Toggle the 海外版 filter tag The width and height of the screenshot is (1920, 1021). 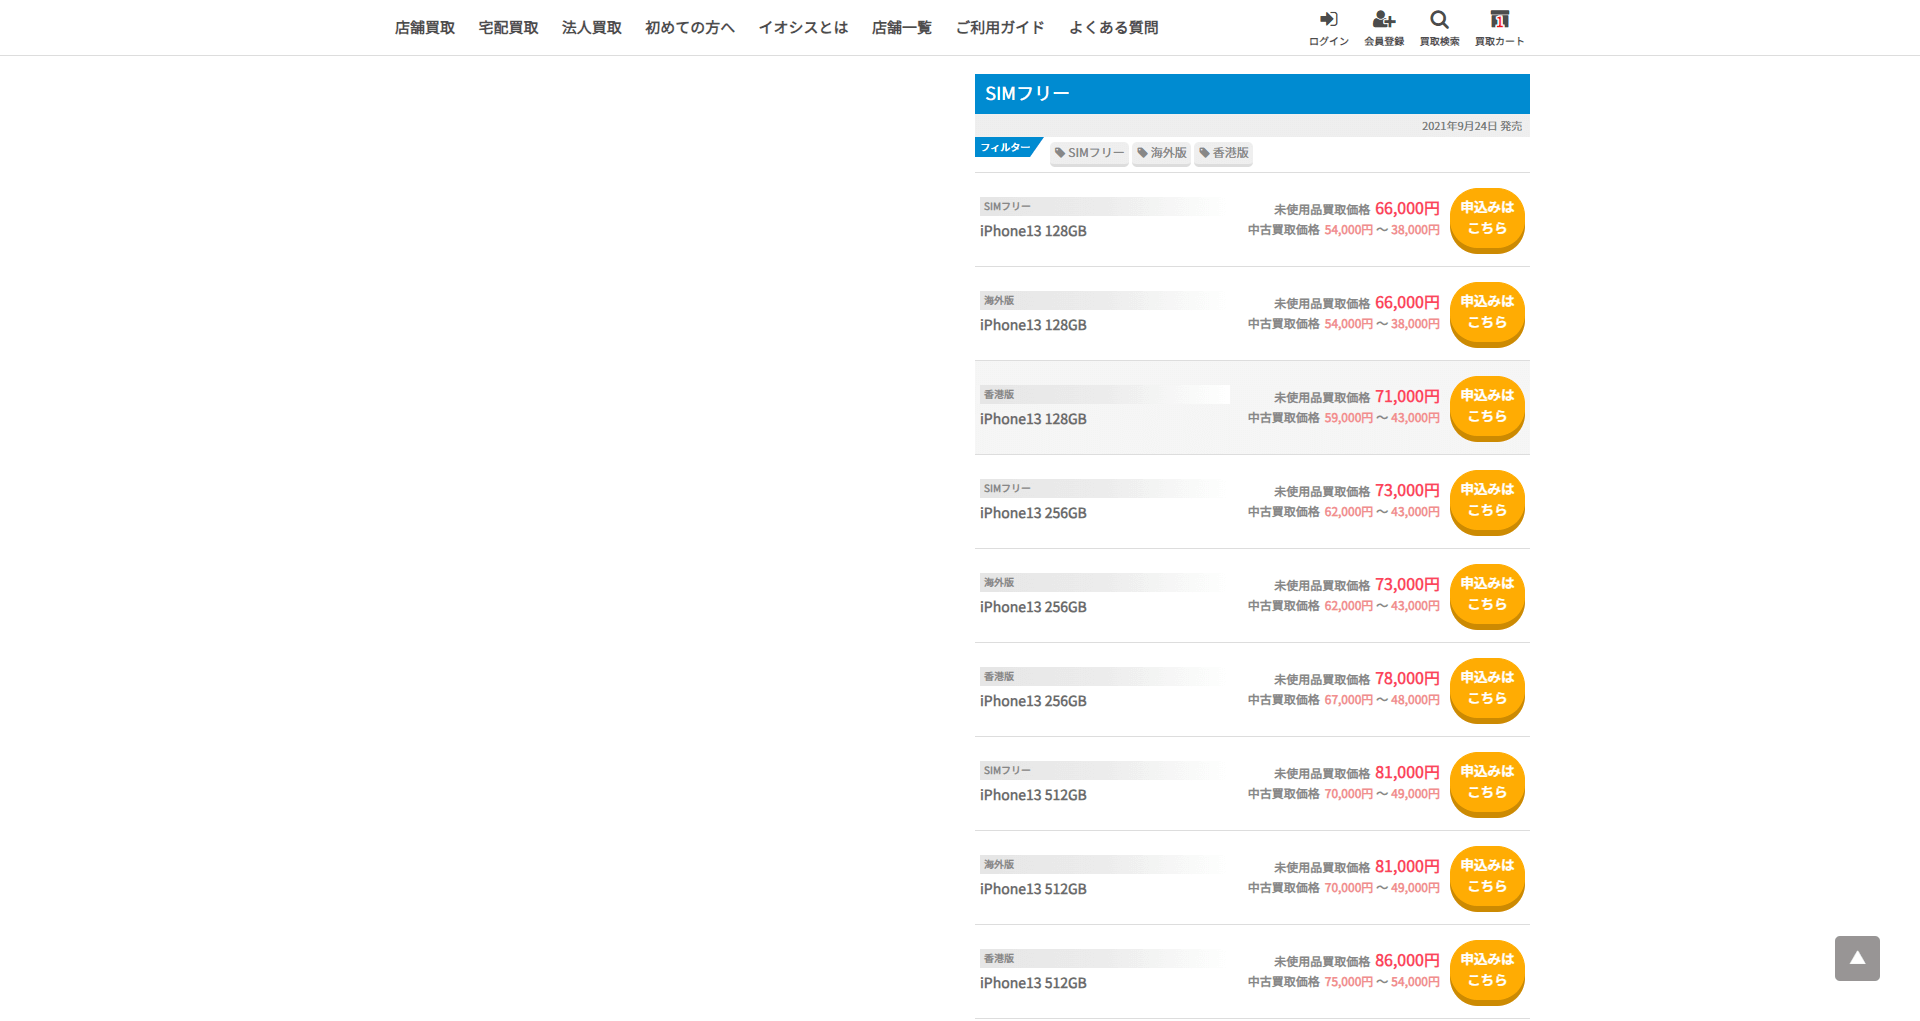point(1161,153)
